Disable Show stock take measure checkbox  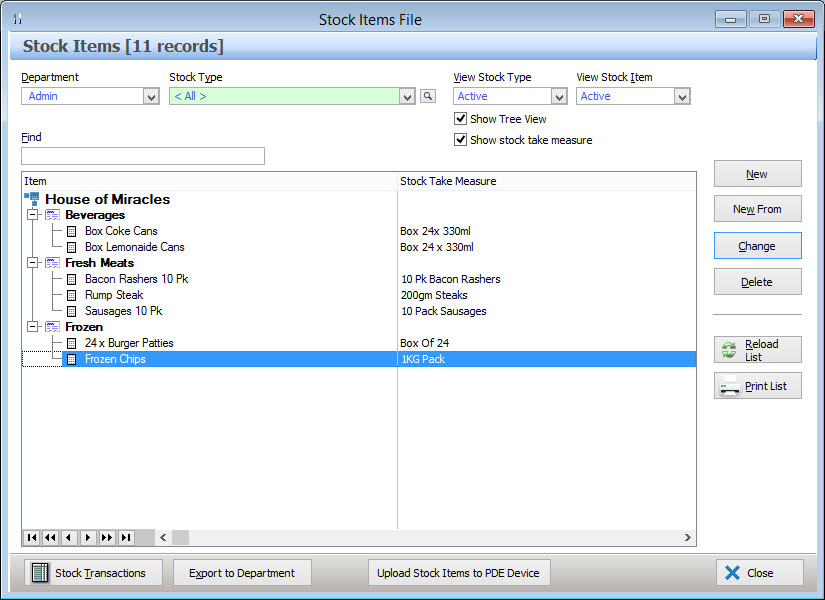click(461, 140)
